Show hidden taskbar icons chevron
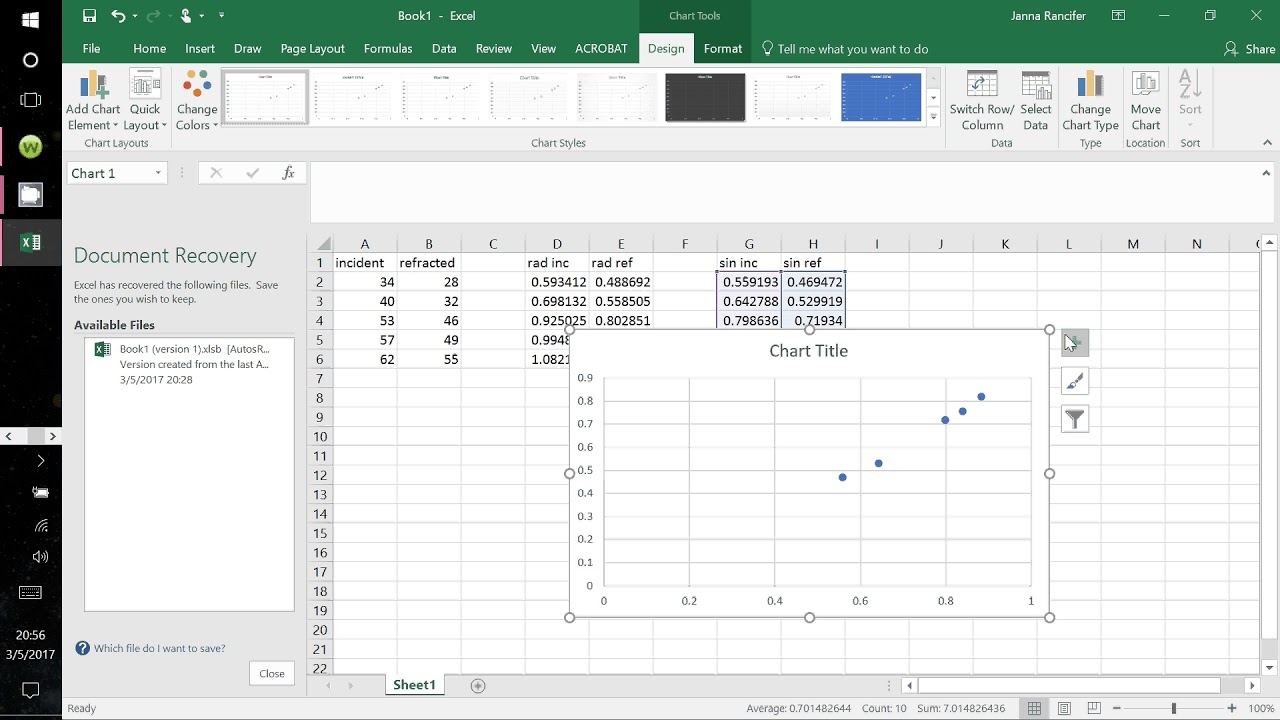This screenshot has width=1280, height=720. coord(40,461)
